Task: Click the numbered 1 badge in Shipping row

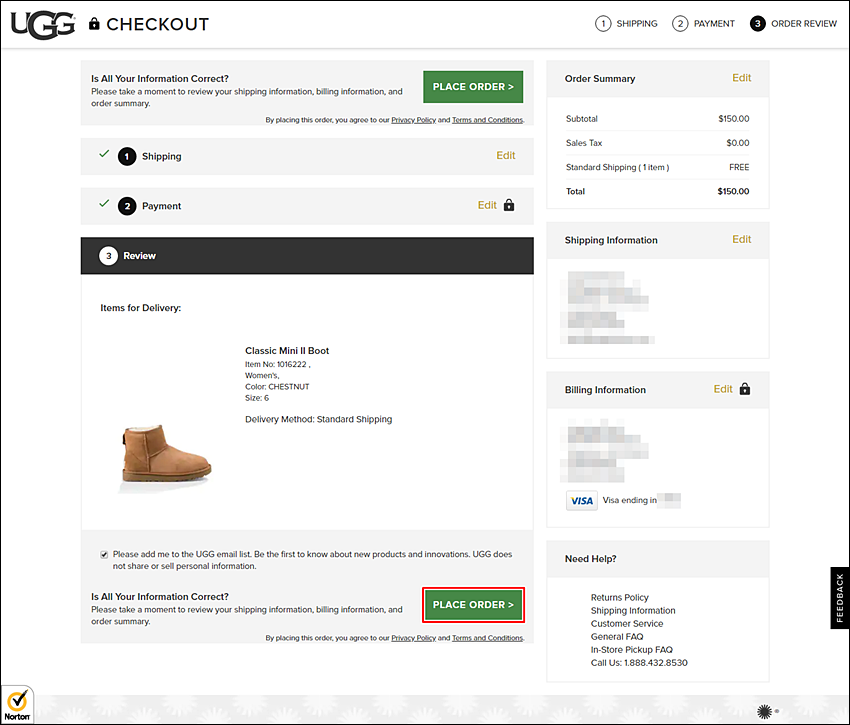Action: [127, 157]
